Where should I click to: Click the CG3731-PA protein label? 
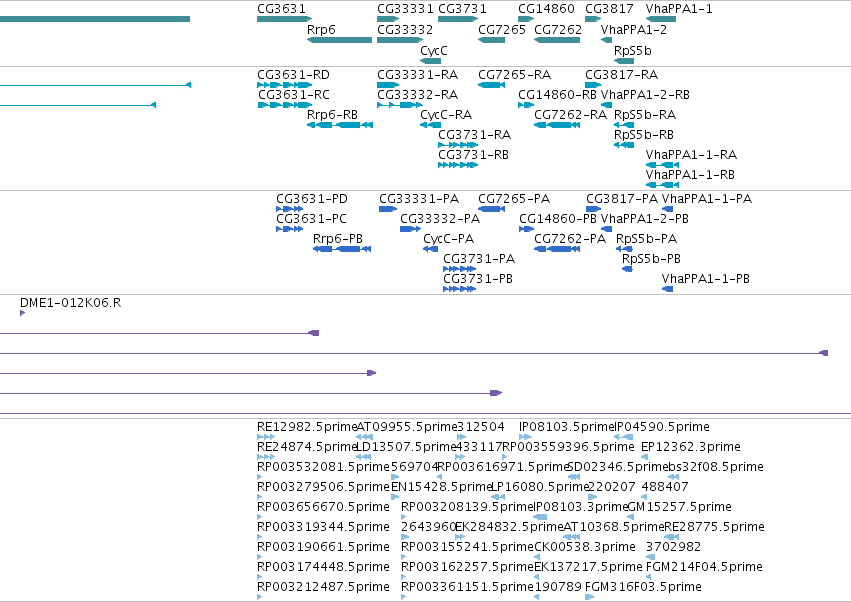pos(479,259)
